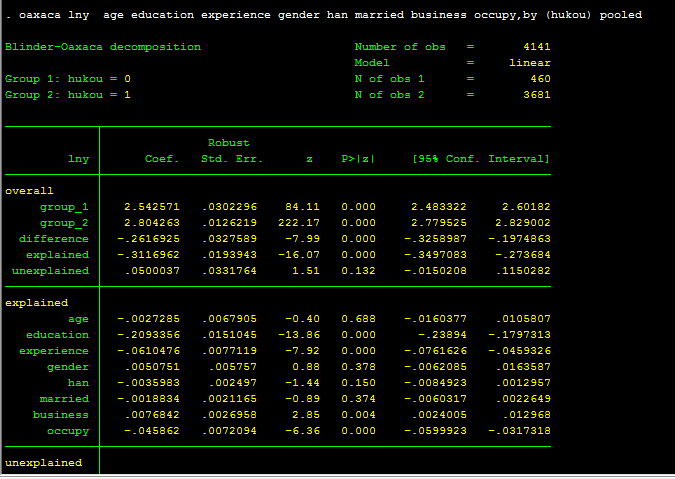Click group_1 coefficient 2.542571

[152, 207]
